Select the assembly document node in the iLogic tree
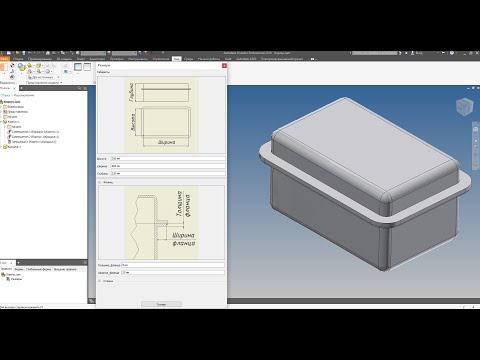This screenshot has width=480, height=360. coord(11,274)
